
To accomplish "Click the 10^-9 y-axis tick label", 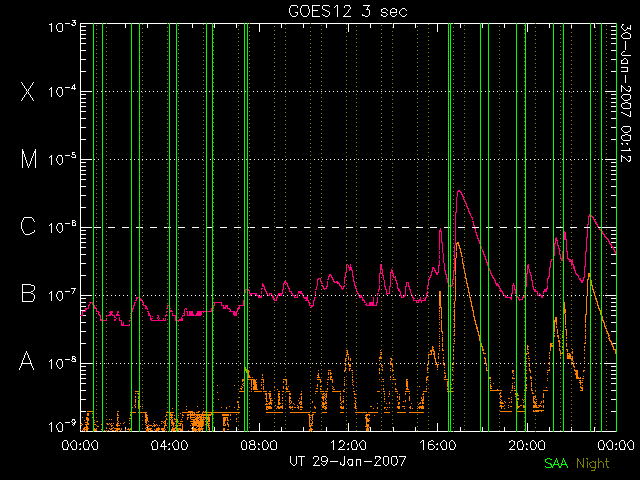I will [62, 426].
